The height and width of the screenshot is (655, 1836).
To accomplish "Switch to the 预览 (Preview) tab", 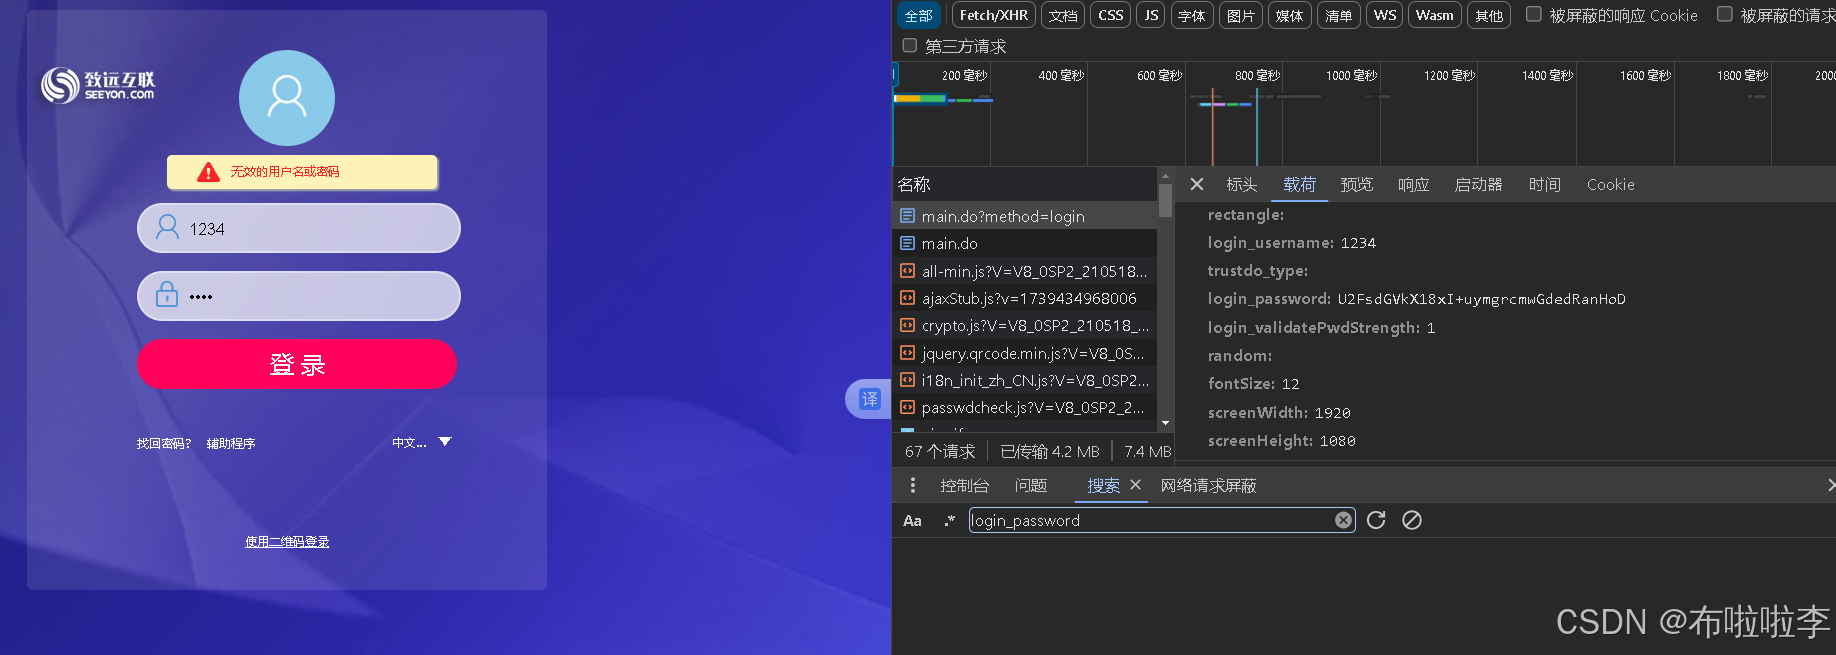I will (x=1356, y=184).
